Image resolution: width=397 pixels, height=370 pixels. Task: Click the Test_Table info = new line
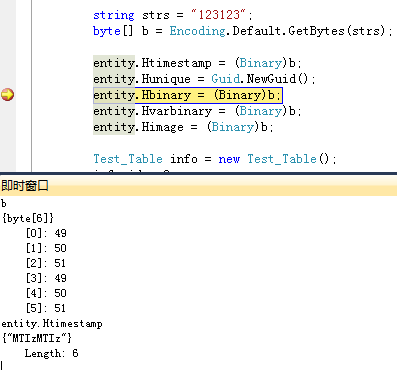[x=215, y=159]
